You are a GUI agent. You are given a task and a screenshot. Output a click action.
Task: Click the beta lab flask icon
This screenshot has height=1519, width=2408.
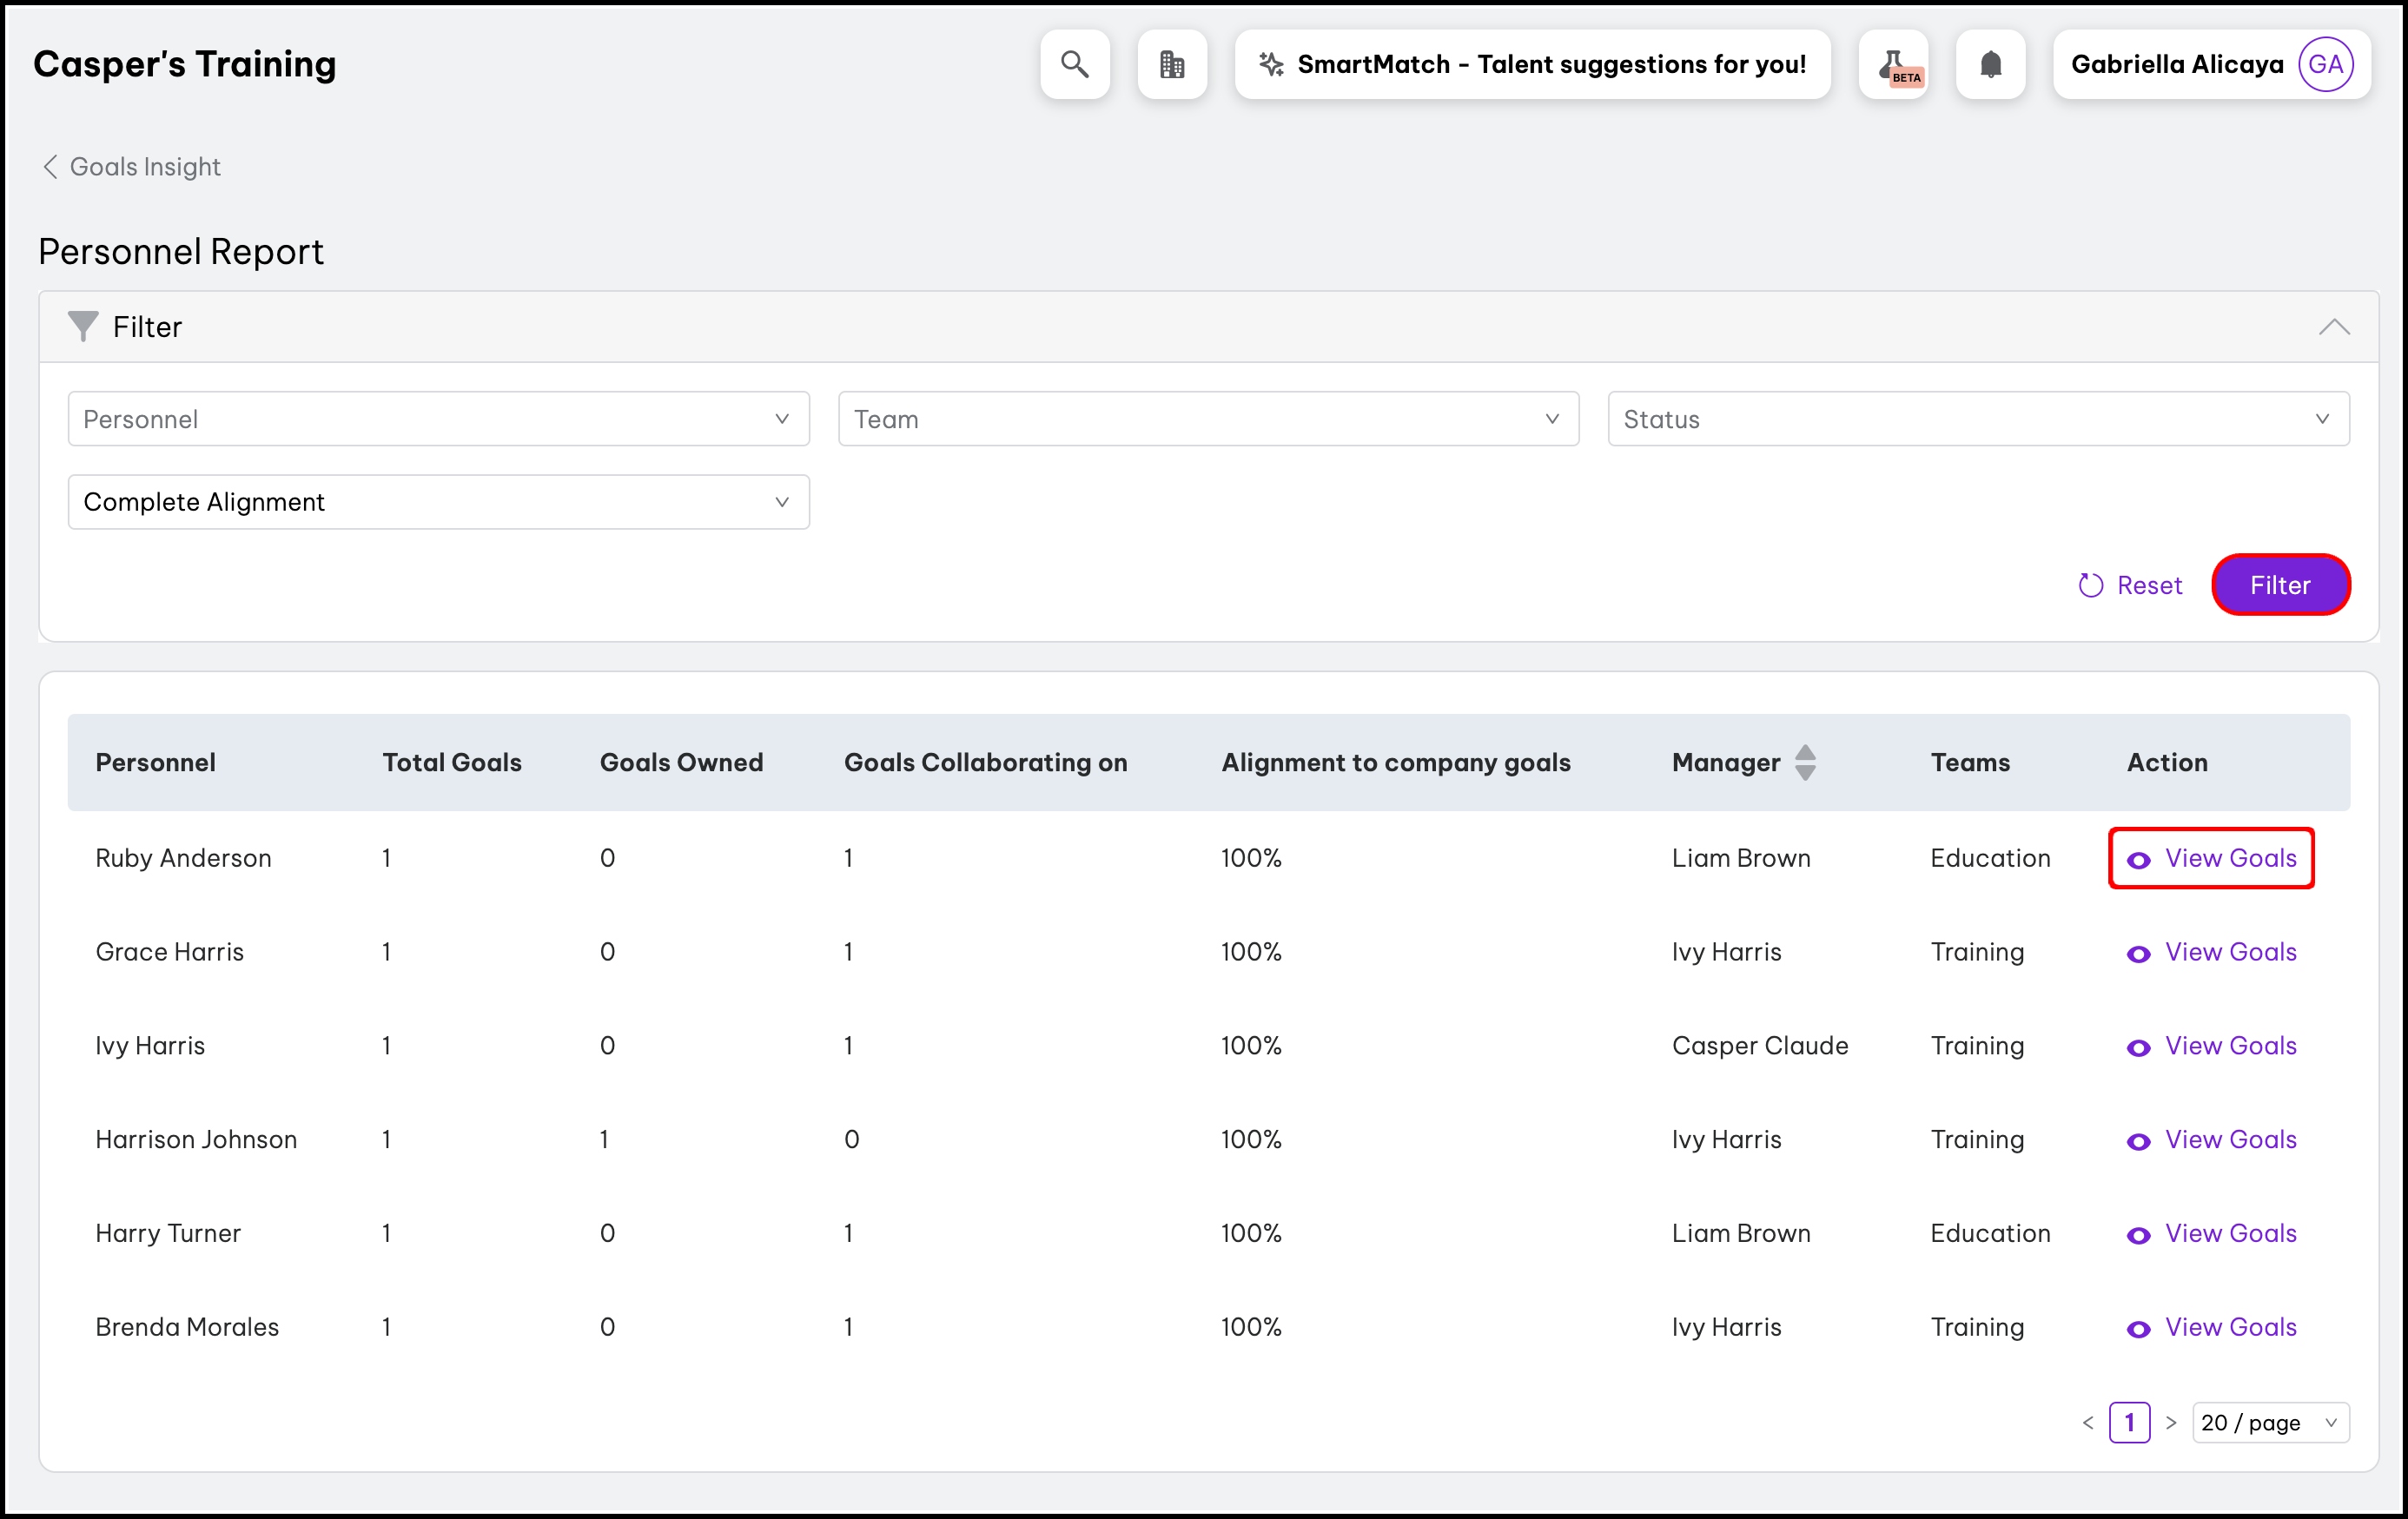pos(1893,64)
